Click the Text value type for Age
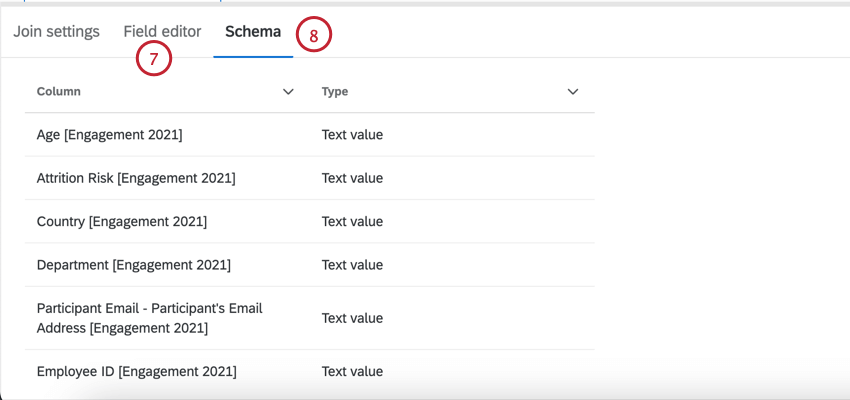The image size is (850, 400). point(352,135)
